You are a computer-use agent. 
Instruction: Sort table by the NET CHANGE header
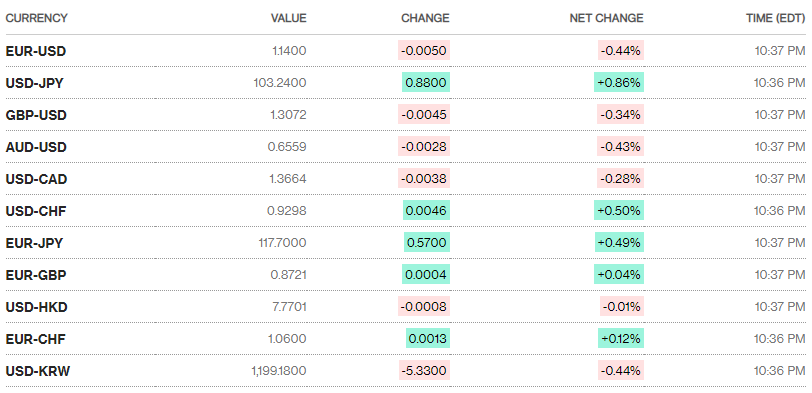point(606,18)
